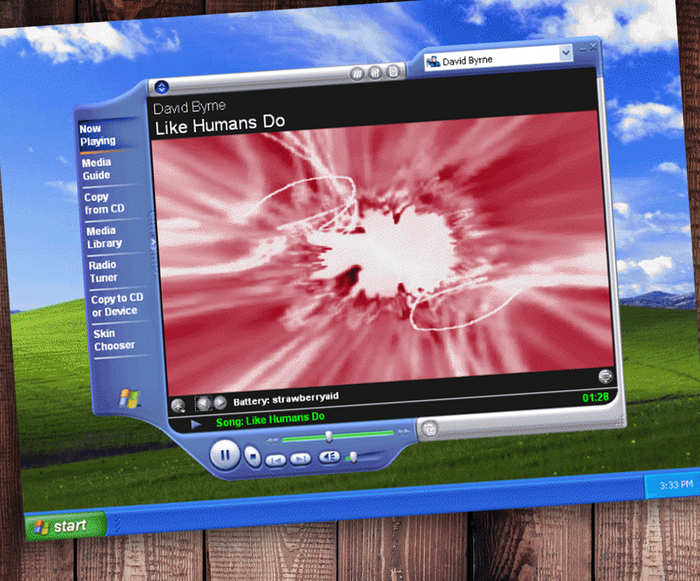Collapse the features taskbar with side chevron
Viewport: 700px width, 581px height.
(x=153, y=242)
